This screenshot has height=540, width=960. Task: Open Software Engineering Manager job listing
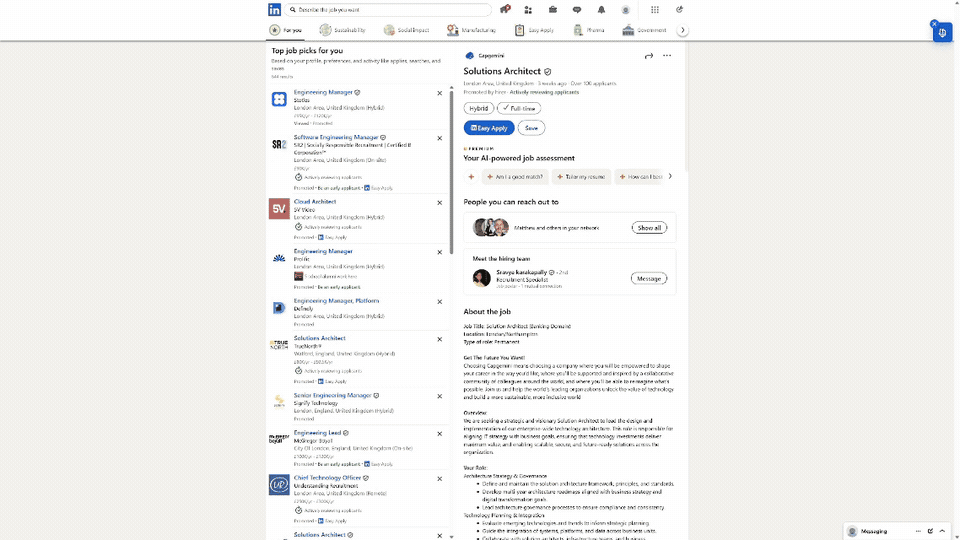pyautogui.click(x=336, y=137)
